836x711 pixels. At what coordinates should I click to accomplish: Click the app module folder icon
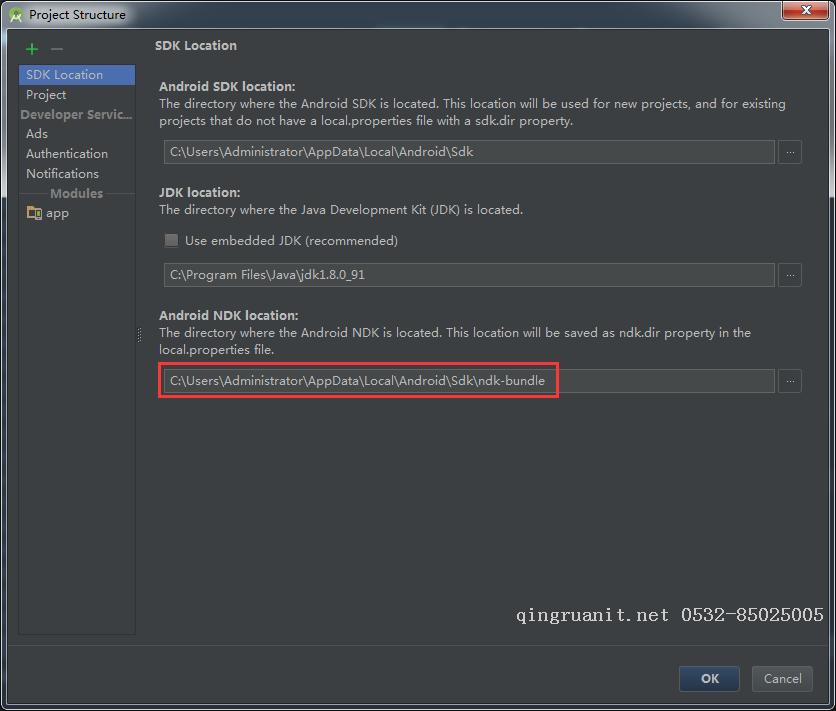pos(34,213)
